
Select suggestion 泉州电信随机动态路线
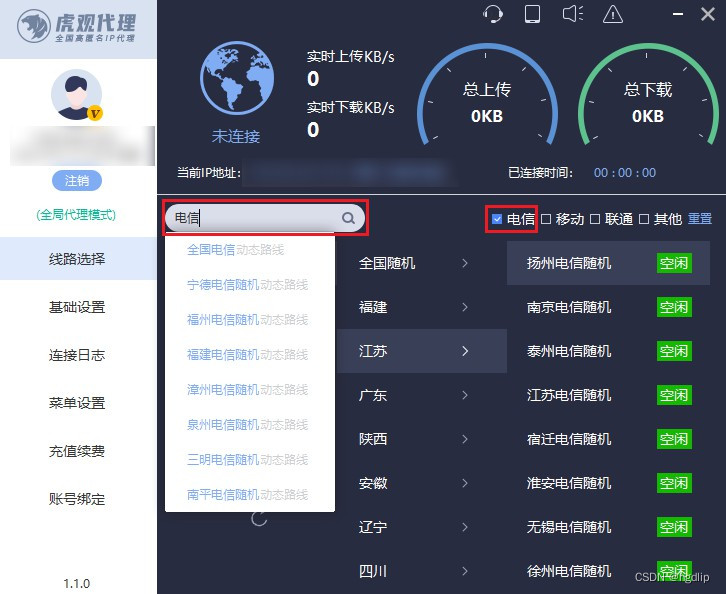[x=250, y=425]
